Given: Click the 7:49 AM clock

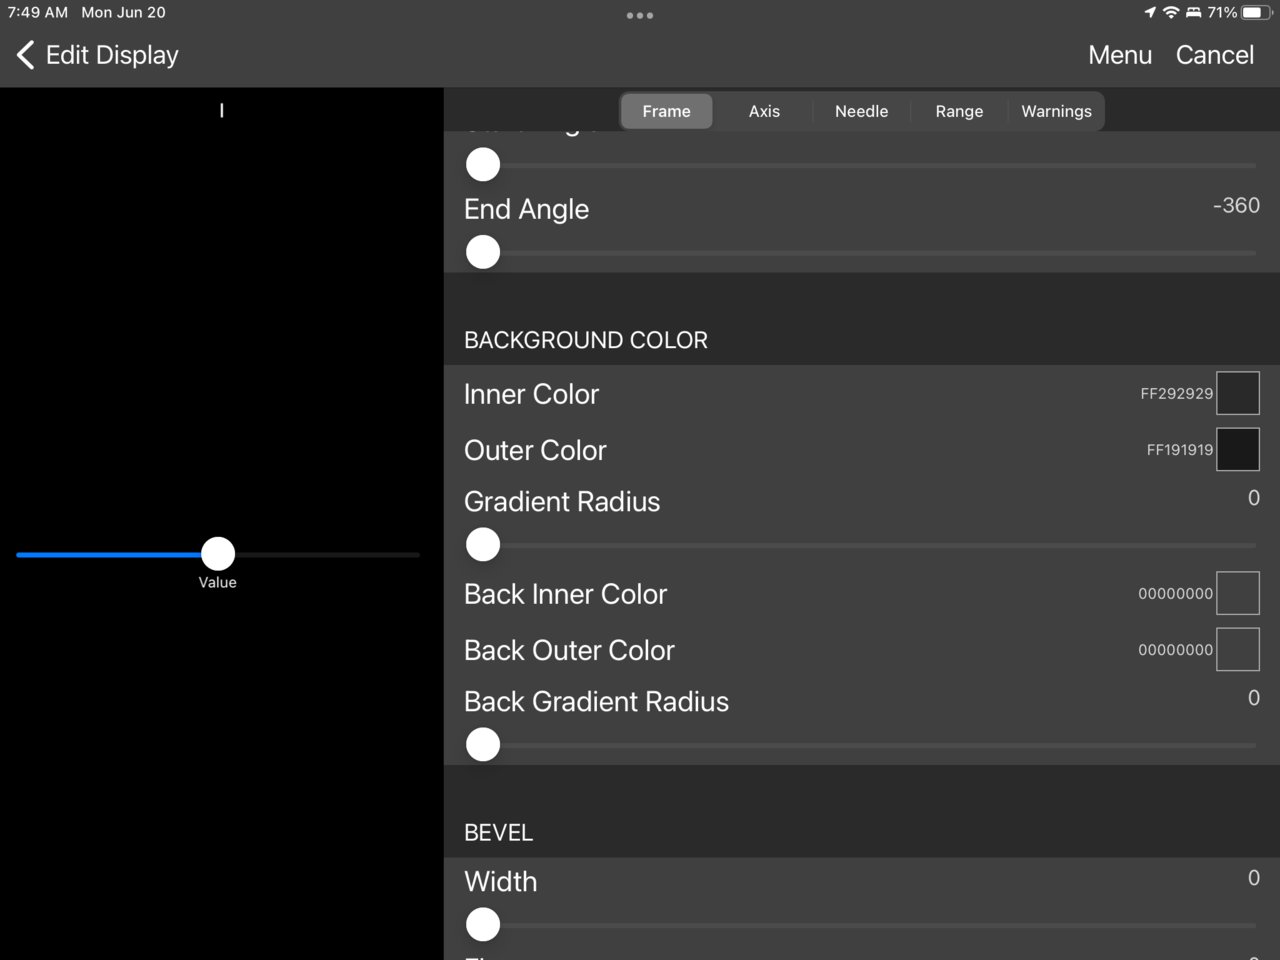Looking at the screenshot, I should point(38,12).
